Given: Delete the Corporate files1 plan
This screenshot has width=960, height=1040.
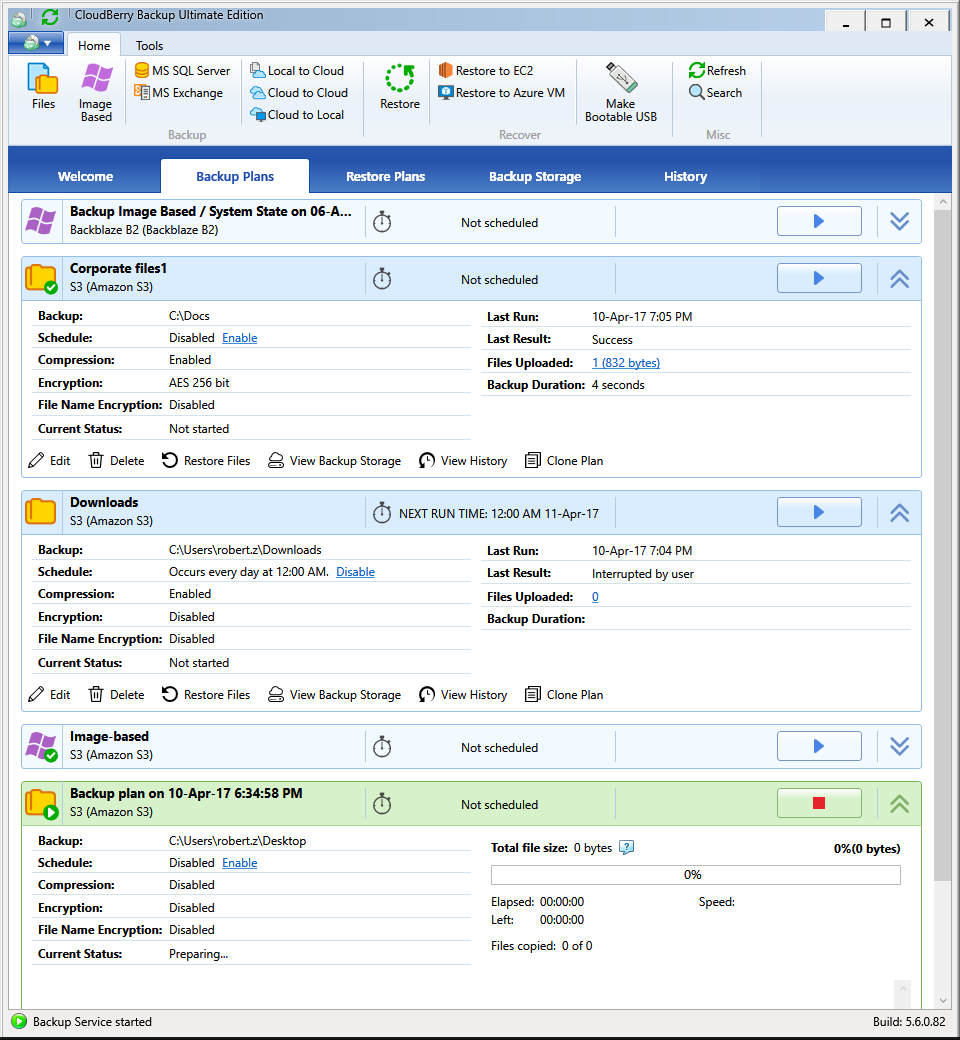Looking at the screenshot, I should [x=116, y=460].
